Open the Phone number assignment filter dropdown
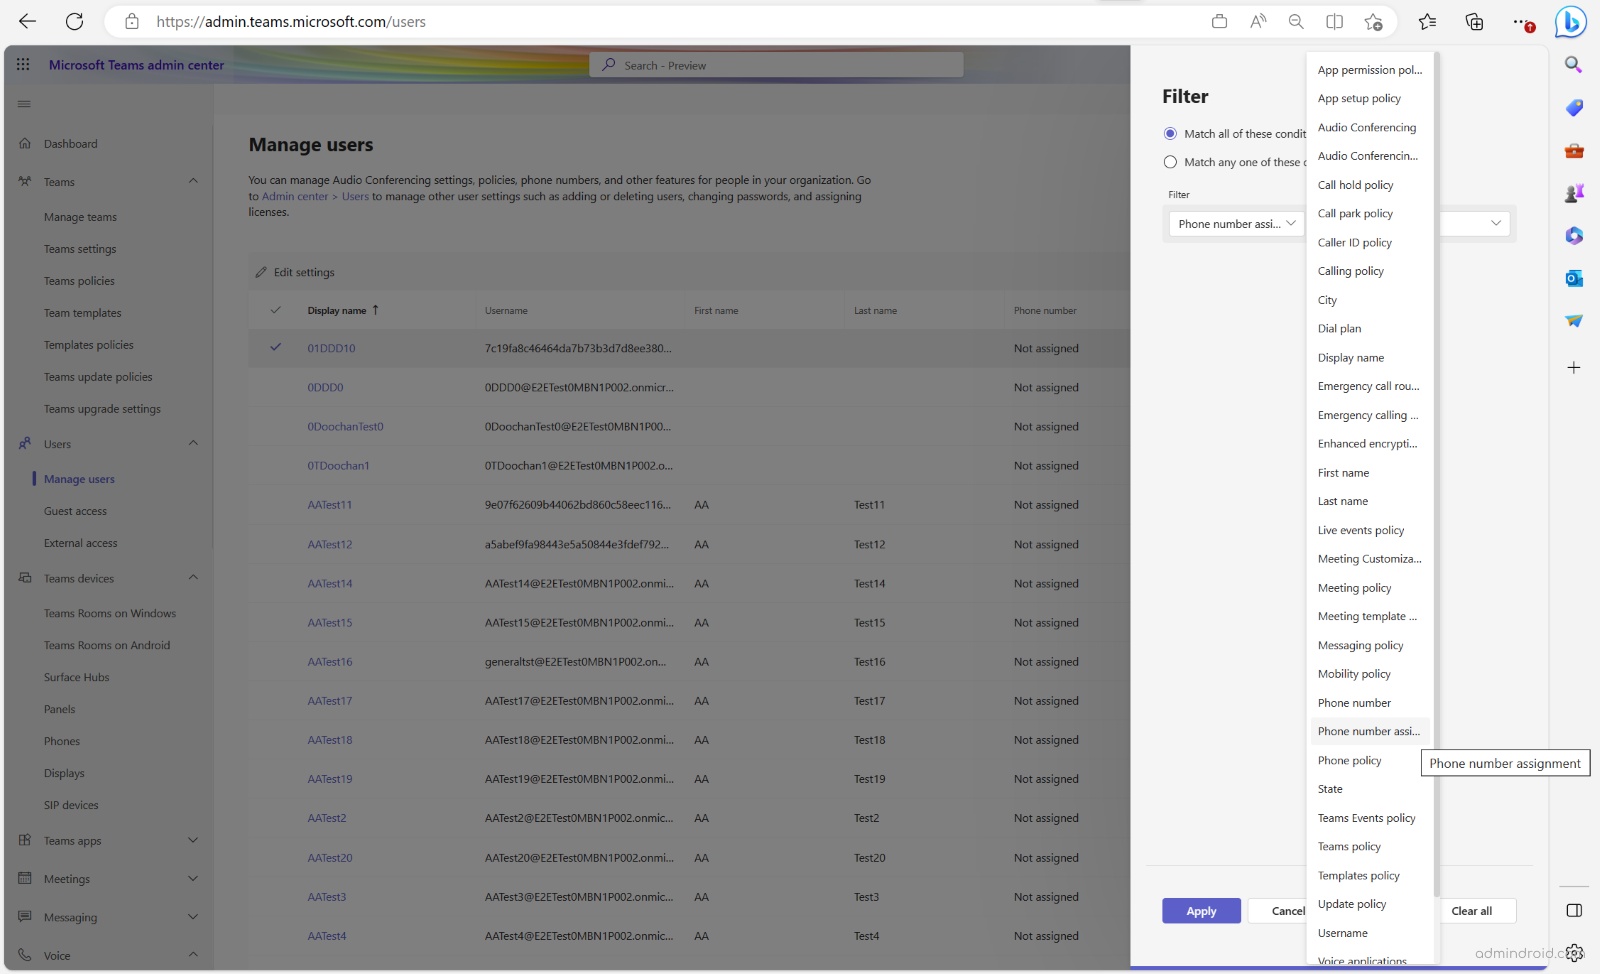The image size is (1600, 974). click(x=1236, y=223)
